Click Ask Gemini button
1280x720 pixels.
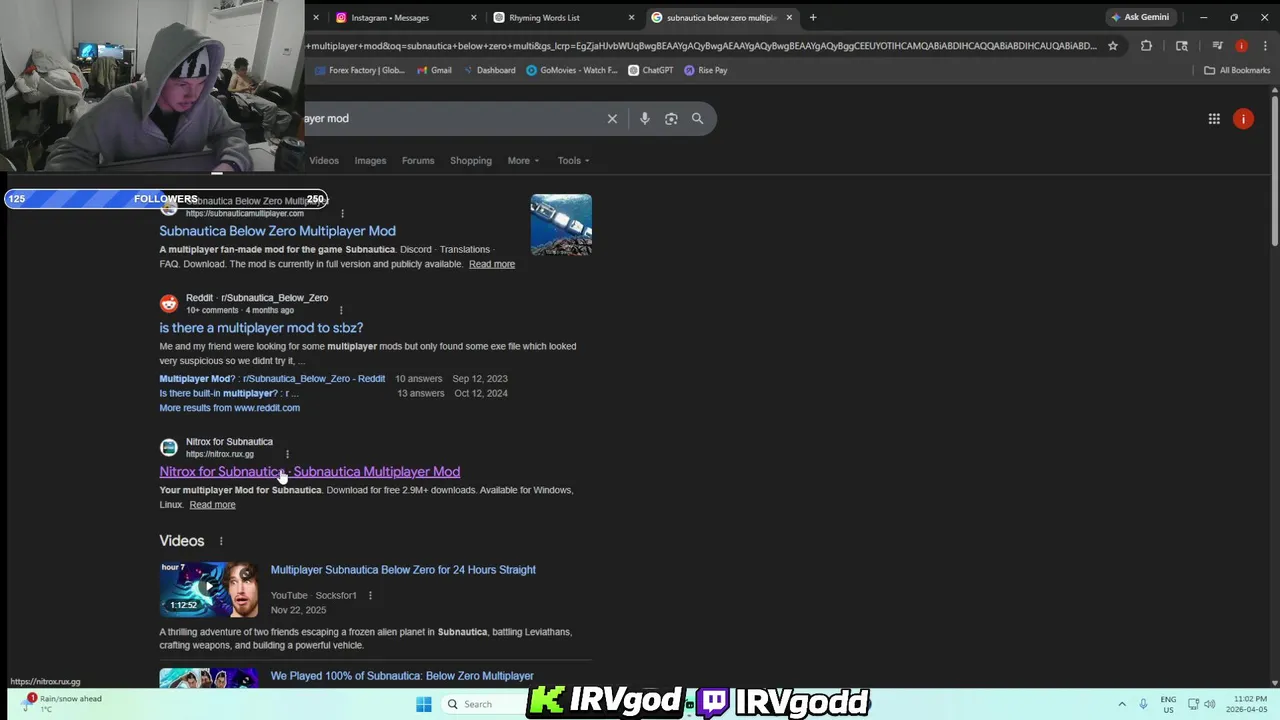click(1140, 17)
